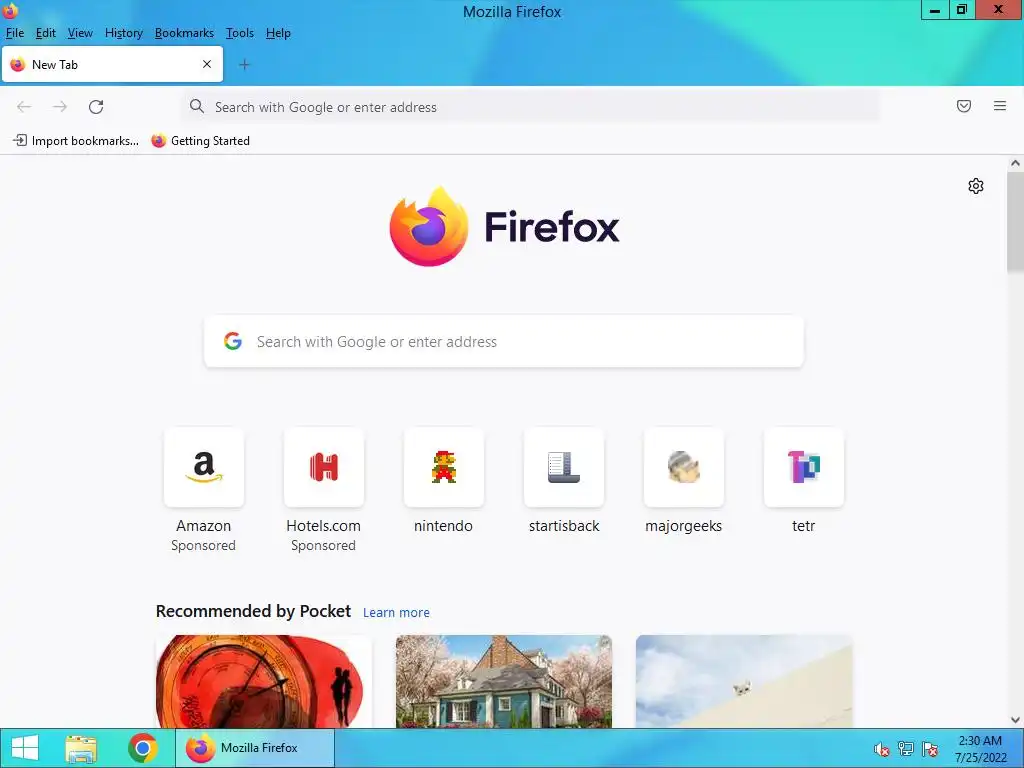This screenshot has height=768, width=1024.
Task: Focus the center Google search box
Action: point(504,342)
